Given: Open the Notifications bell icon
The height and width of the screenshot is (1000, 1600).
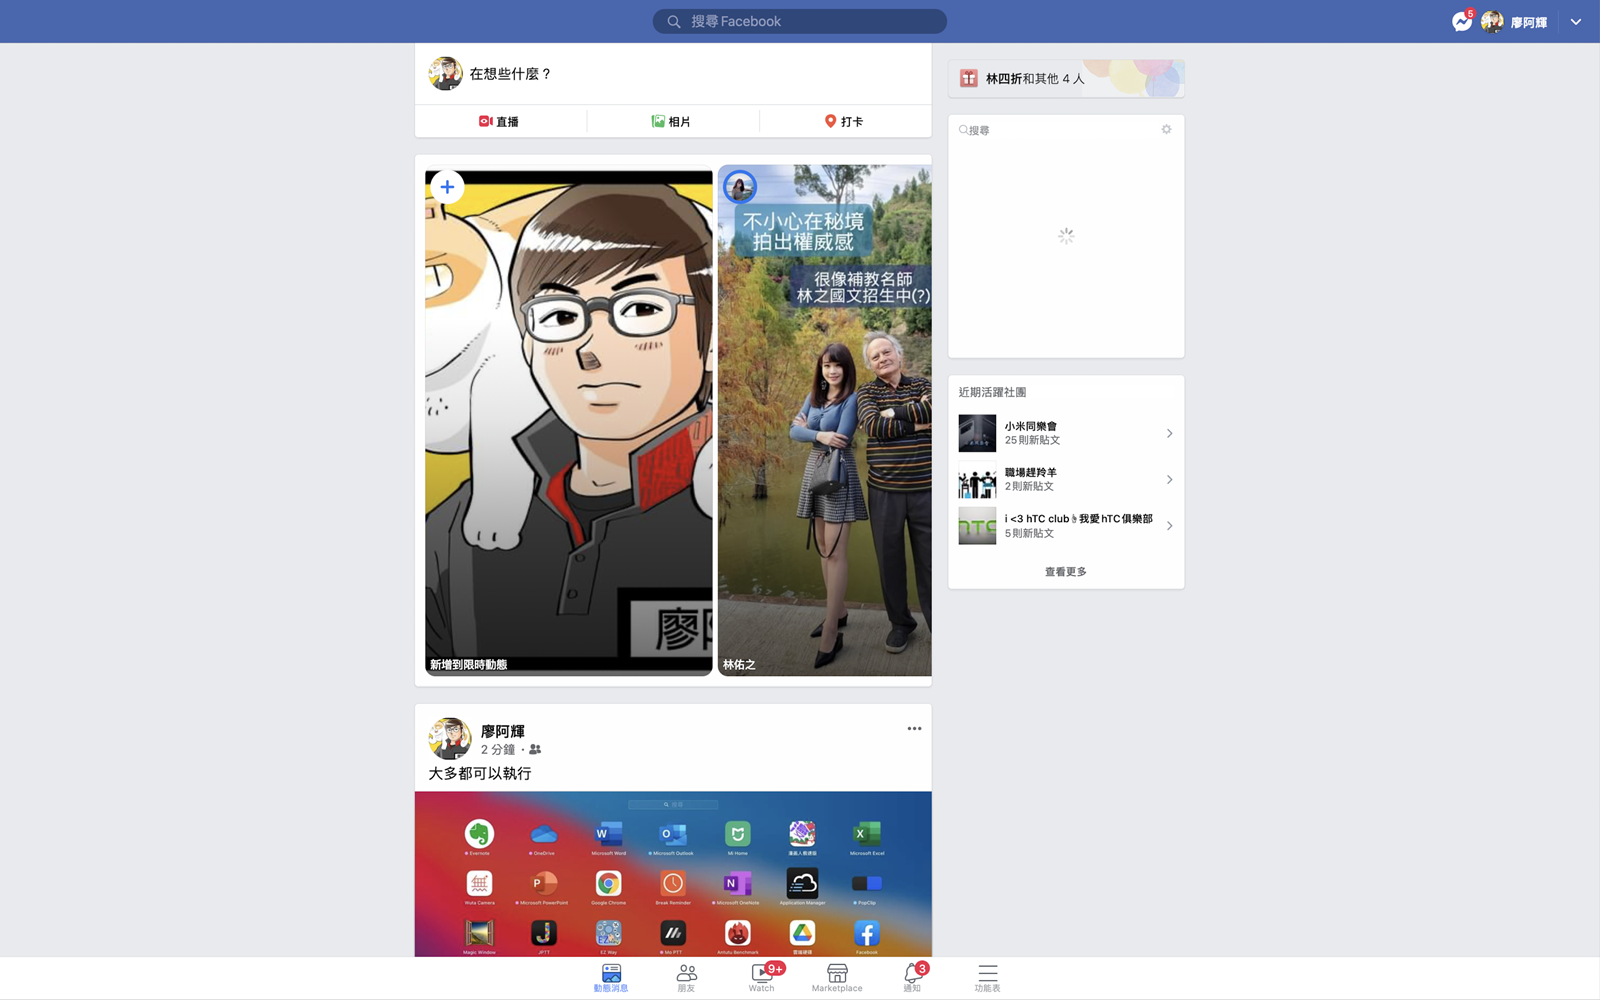Looking at the screenshot, I should (912, 975).
